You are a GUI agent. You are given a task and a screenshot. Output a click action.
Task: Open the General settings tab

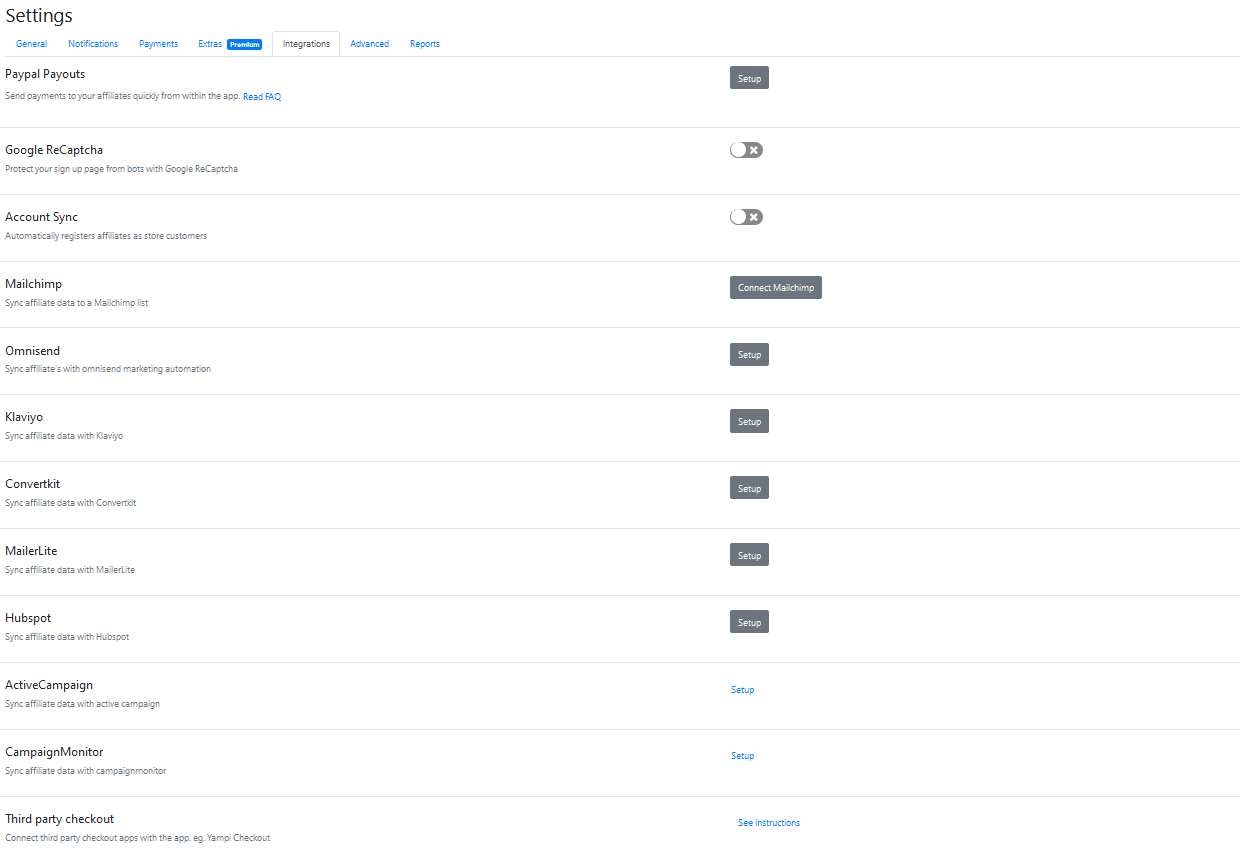pos(31,44)
